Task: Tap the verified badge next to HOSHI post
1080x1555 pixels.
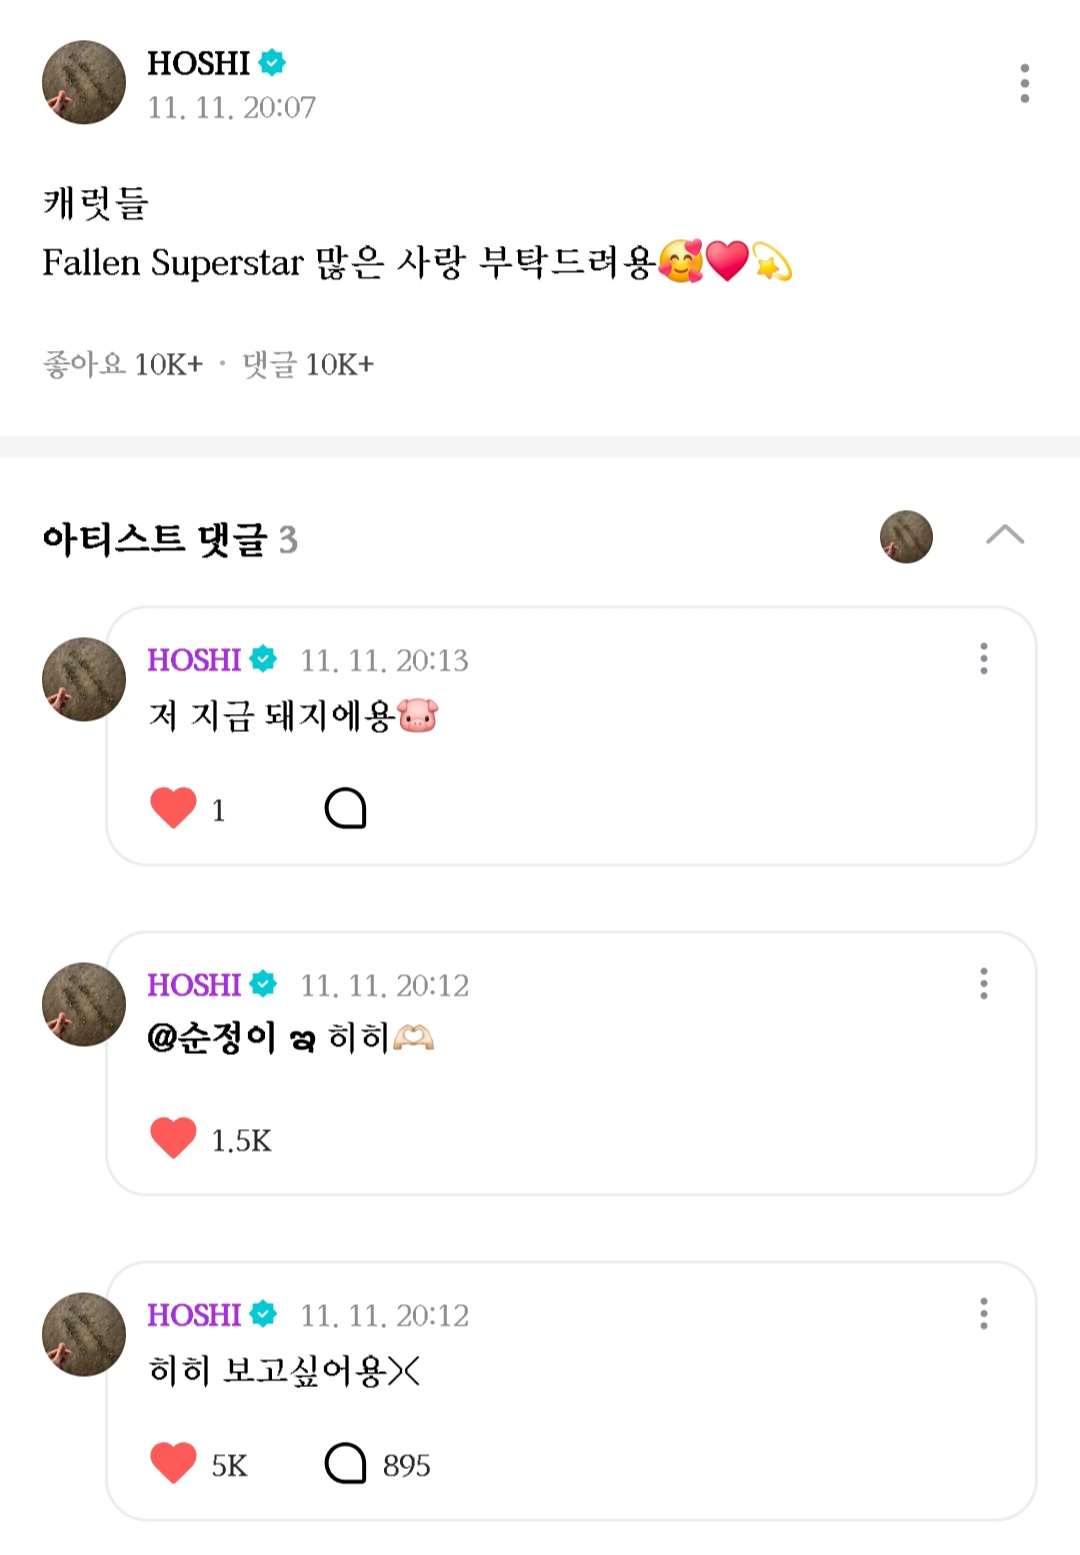Action: [272, 63]
